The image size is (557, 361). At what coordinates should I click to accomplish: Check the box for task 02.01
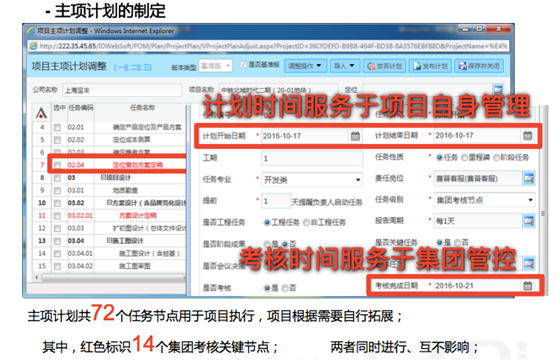(x=57, y=128)
